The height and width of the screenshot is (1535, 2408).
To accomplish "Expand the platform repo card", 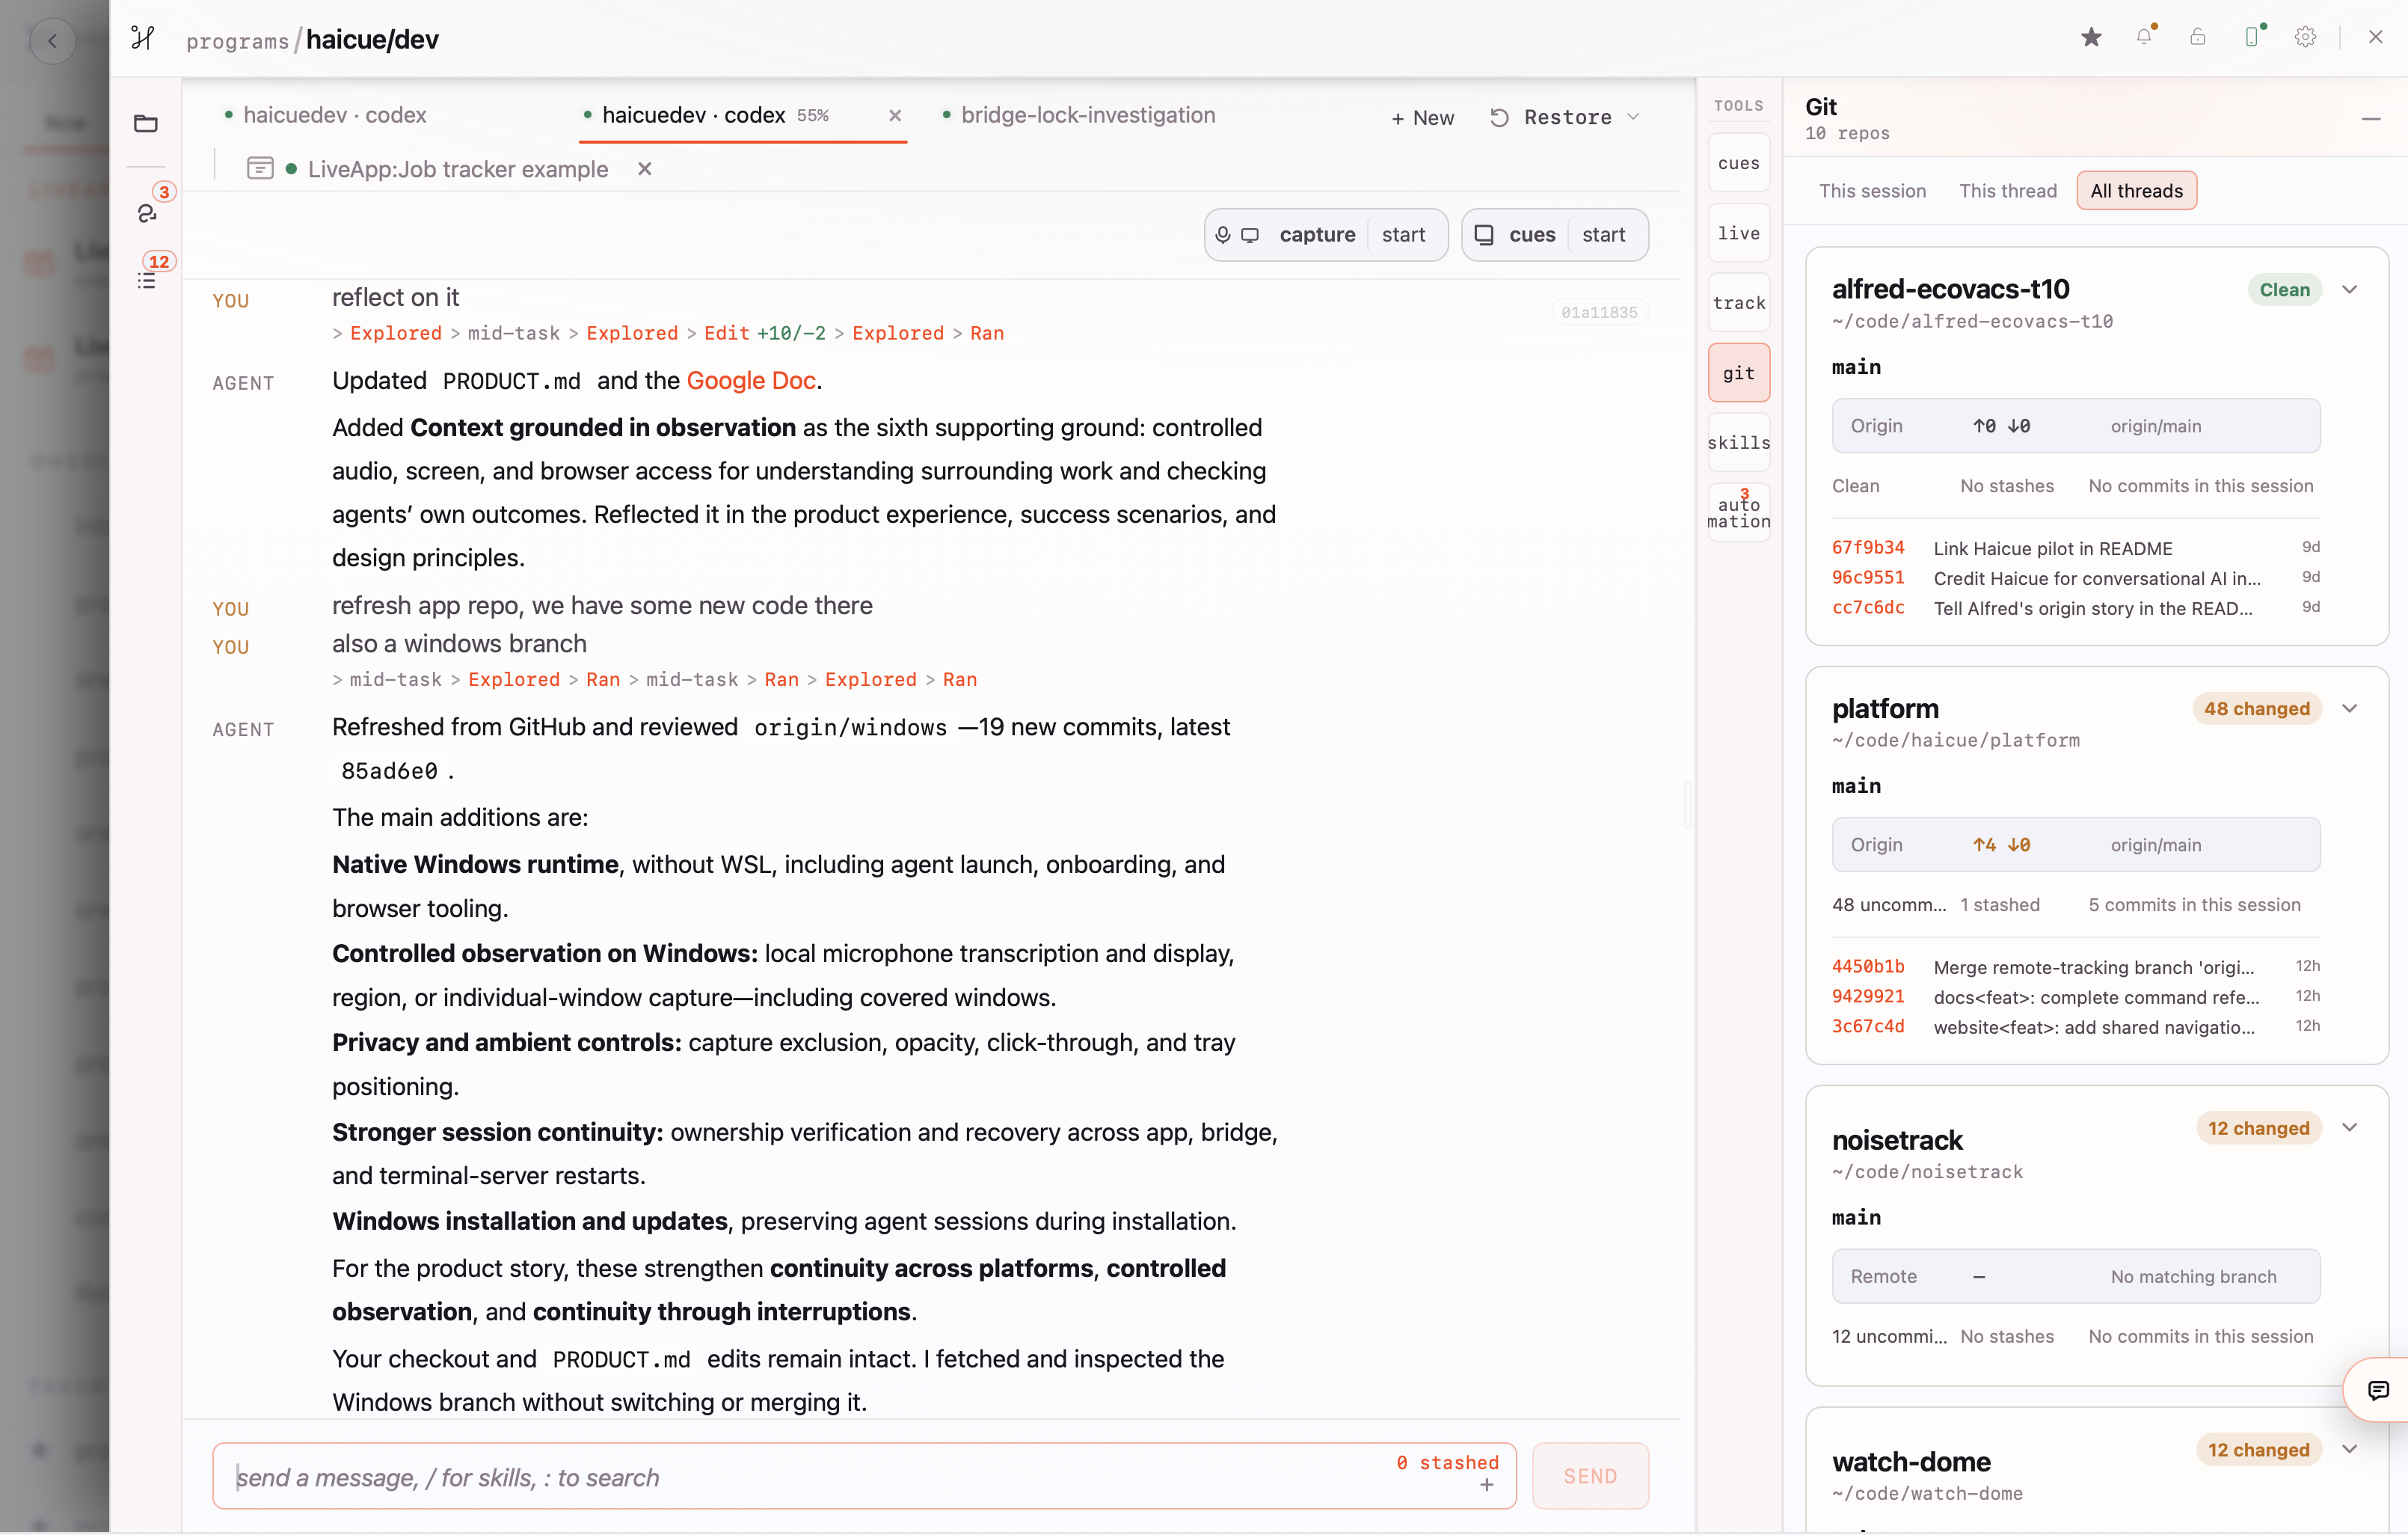I will 2350,709.
